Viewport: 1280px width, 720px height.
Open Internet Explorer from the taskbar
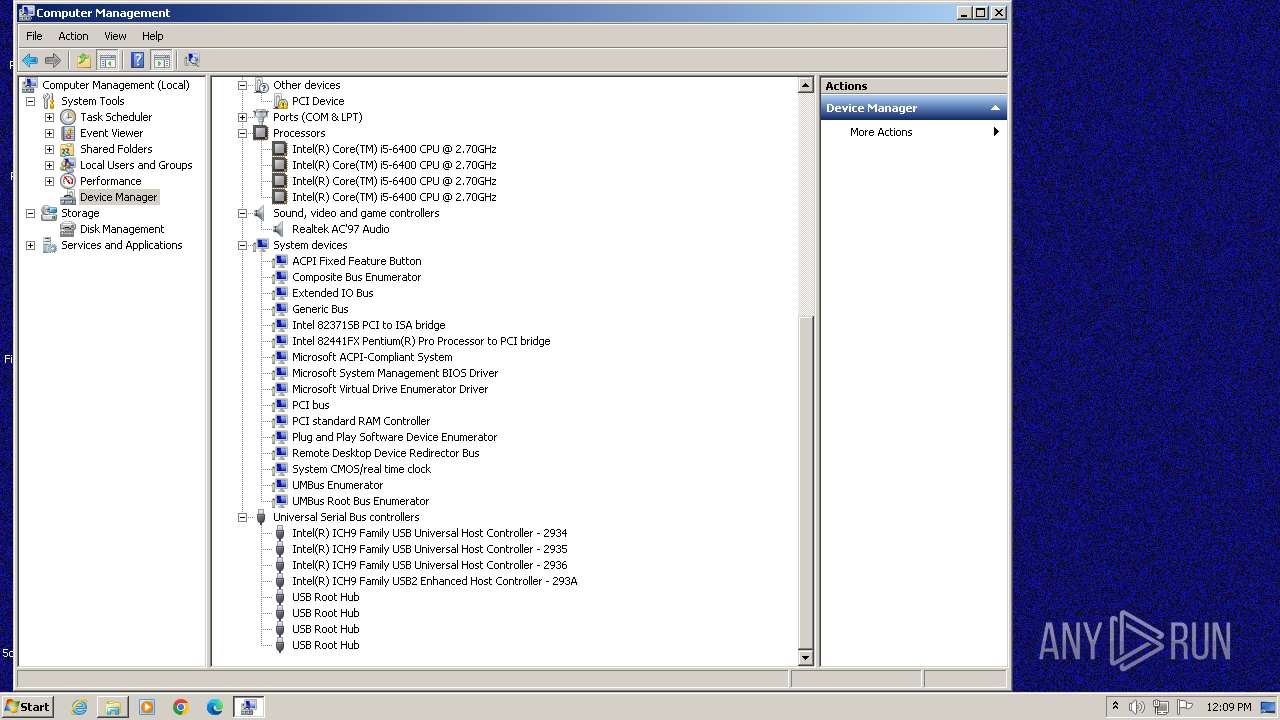click(x=79, y=707)
